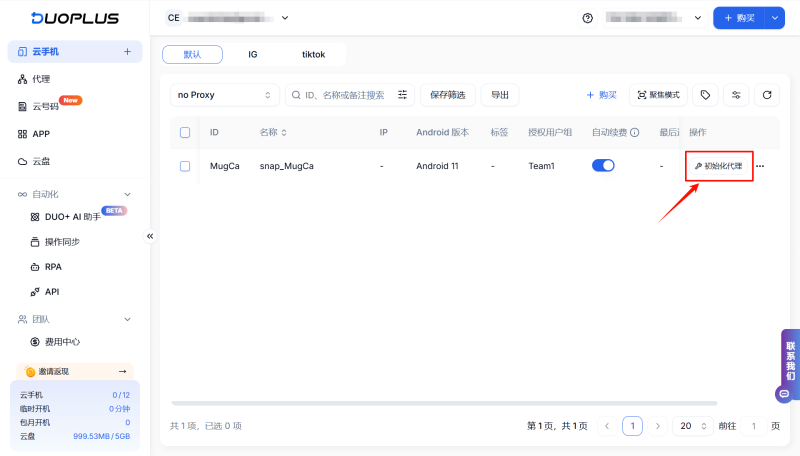Image resolution: width=800 pixels, height=456 pixels.
Task: Collapse the sidebar with double-arrow icon
Action: point(151,236)
